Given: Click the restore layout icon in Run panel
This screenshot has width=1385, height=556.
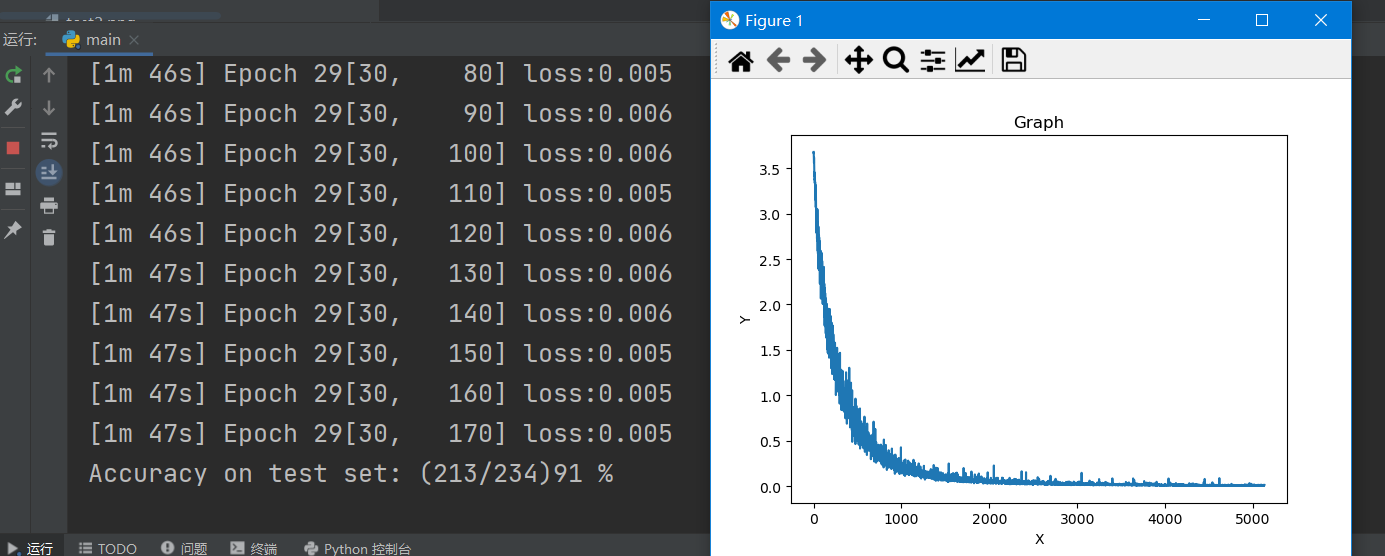Looking at the screenshot, I should 14,189.
